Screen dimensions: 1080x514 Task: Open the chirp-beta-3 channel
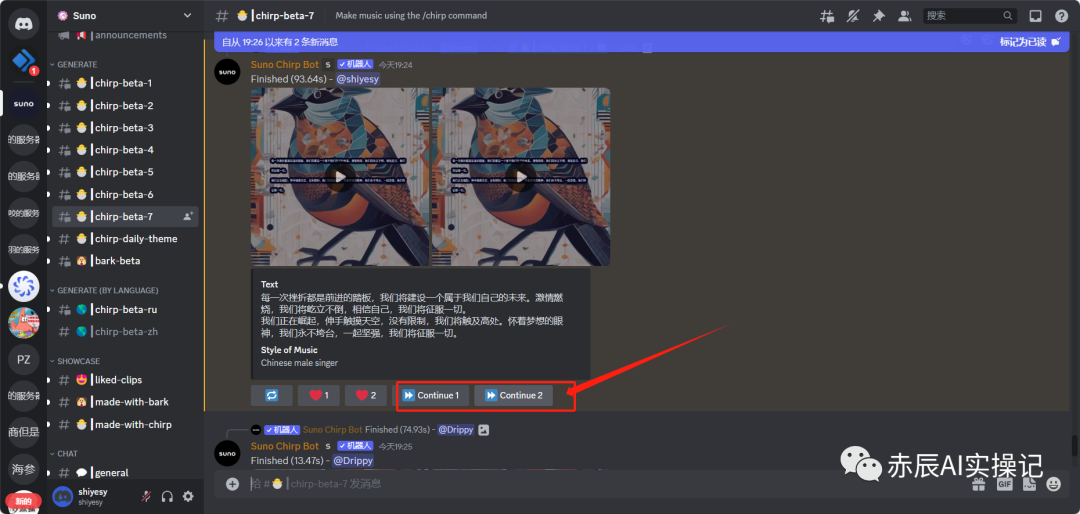point(125,127)
